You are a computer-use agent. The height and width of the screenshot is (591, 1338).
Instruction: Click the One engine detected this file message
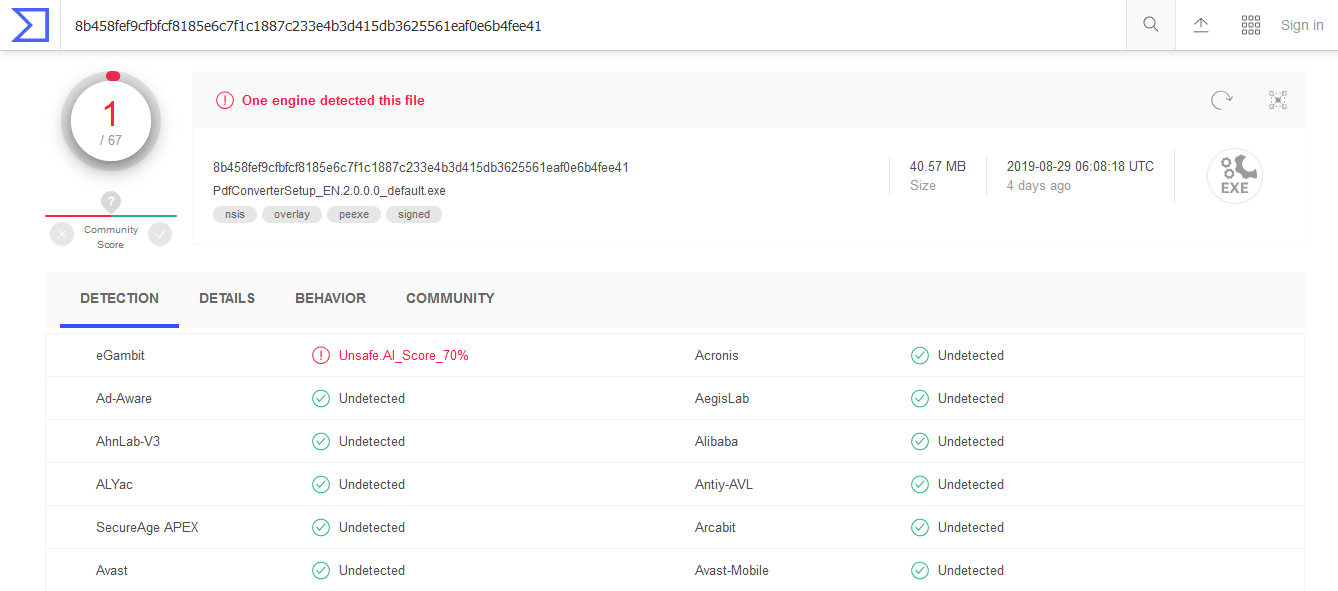click(333, 100)
